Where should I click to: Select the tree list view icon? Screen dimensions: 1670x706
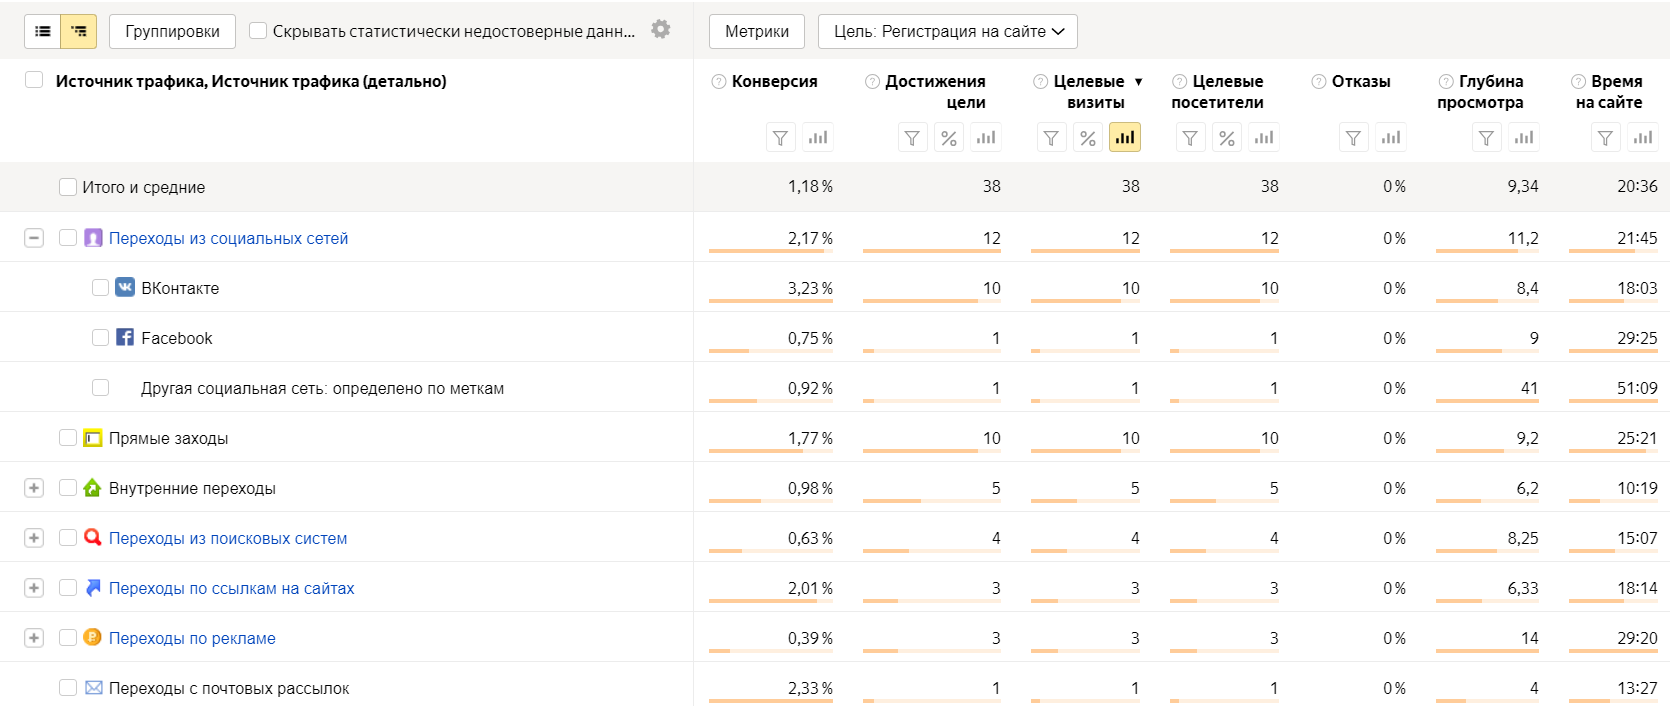pyautogui.click(x=79, y=31)
